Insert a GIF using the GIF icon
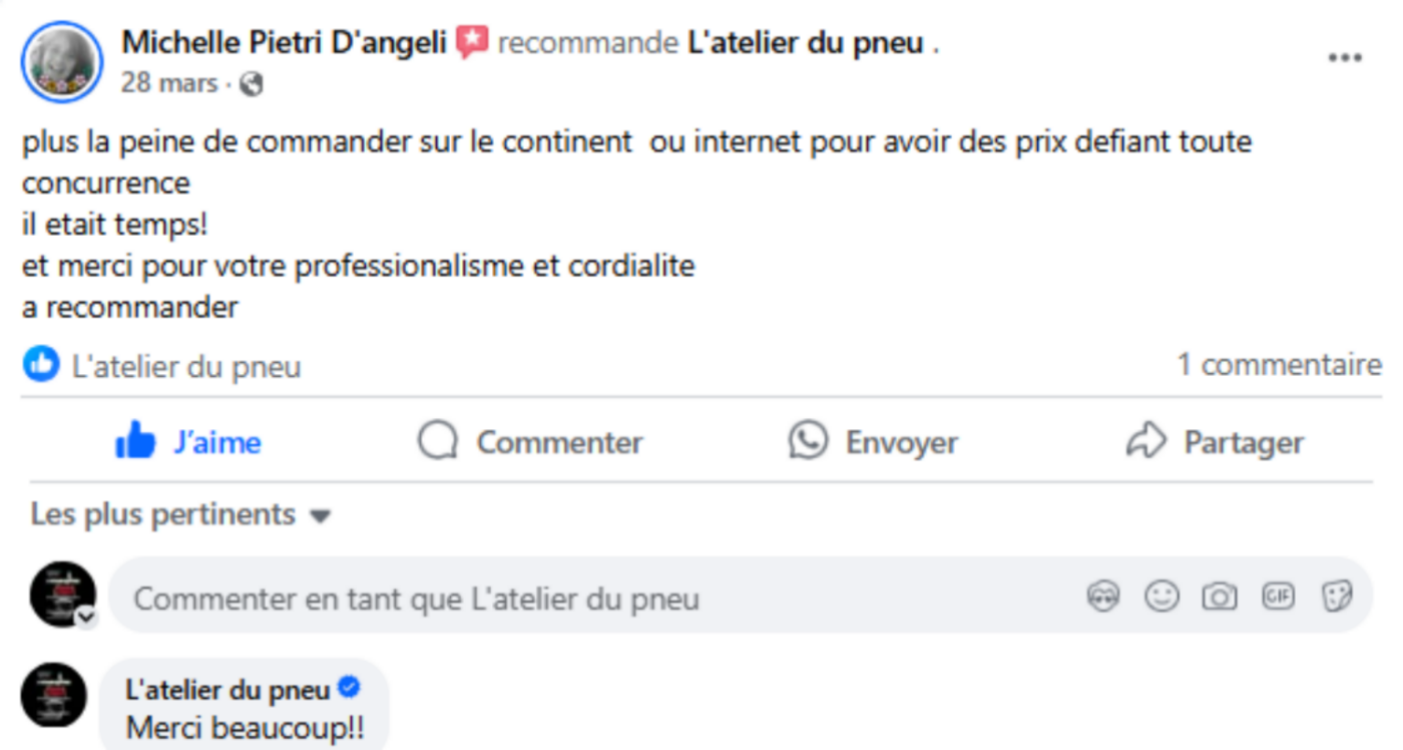1403x750 pixels. point(1278,597)
